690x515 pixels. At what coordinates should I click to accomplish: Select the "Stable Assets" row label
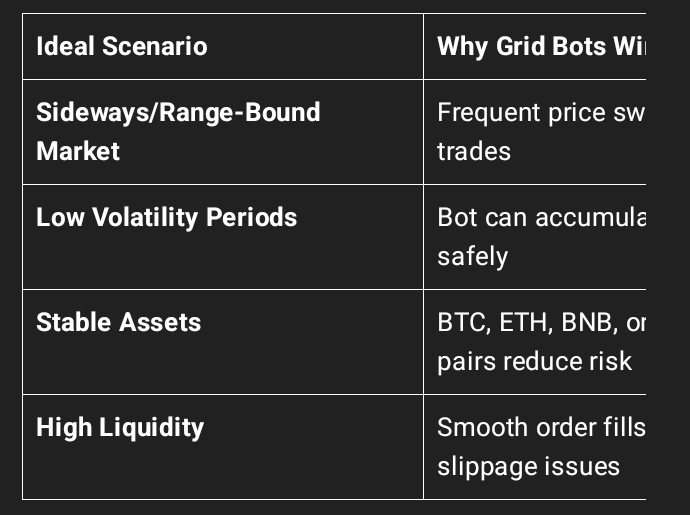[118, 322]
